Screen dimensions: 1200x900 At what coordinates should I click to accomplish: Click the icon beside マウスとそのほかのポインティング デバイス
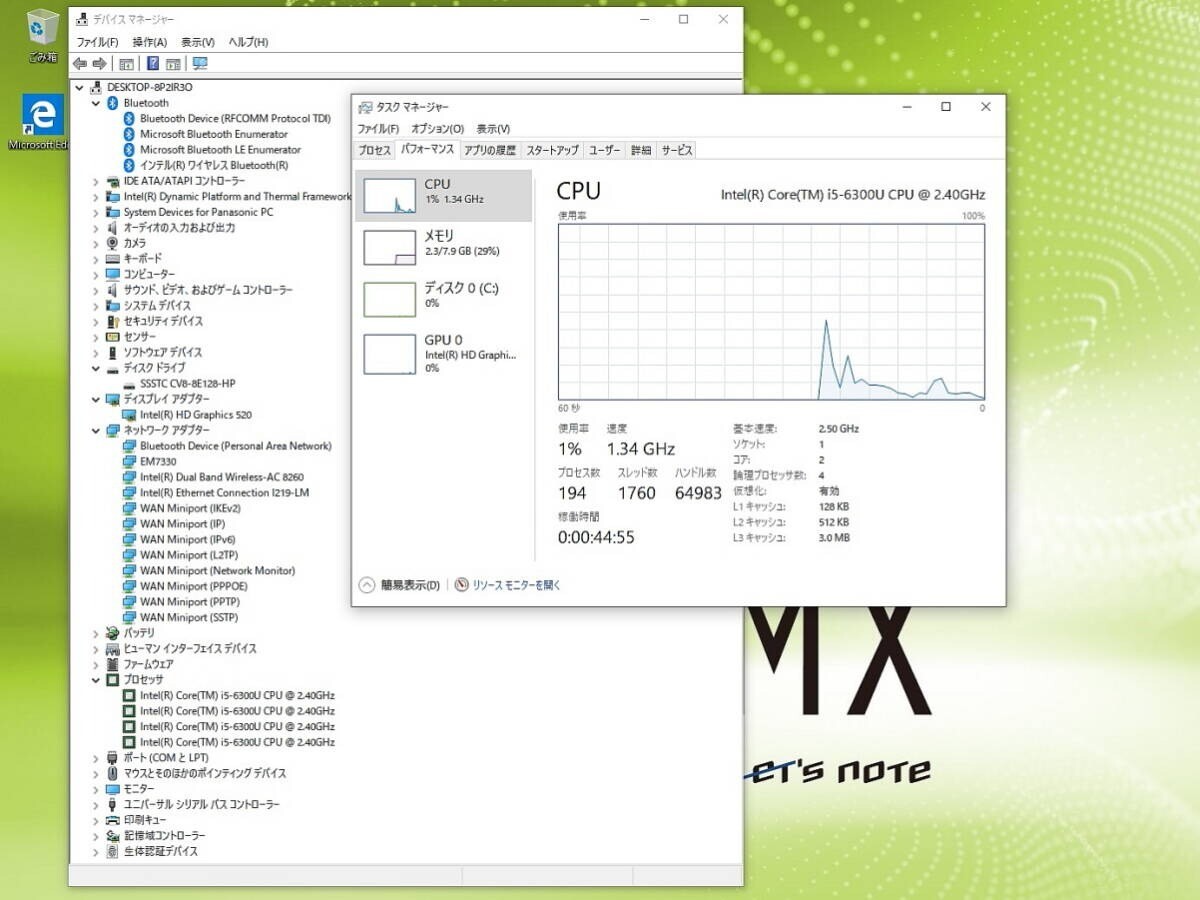(113, 774)
